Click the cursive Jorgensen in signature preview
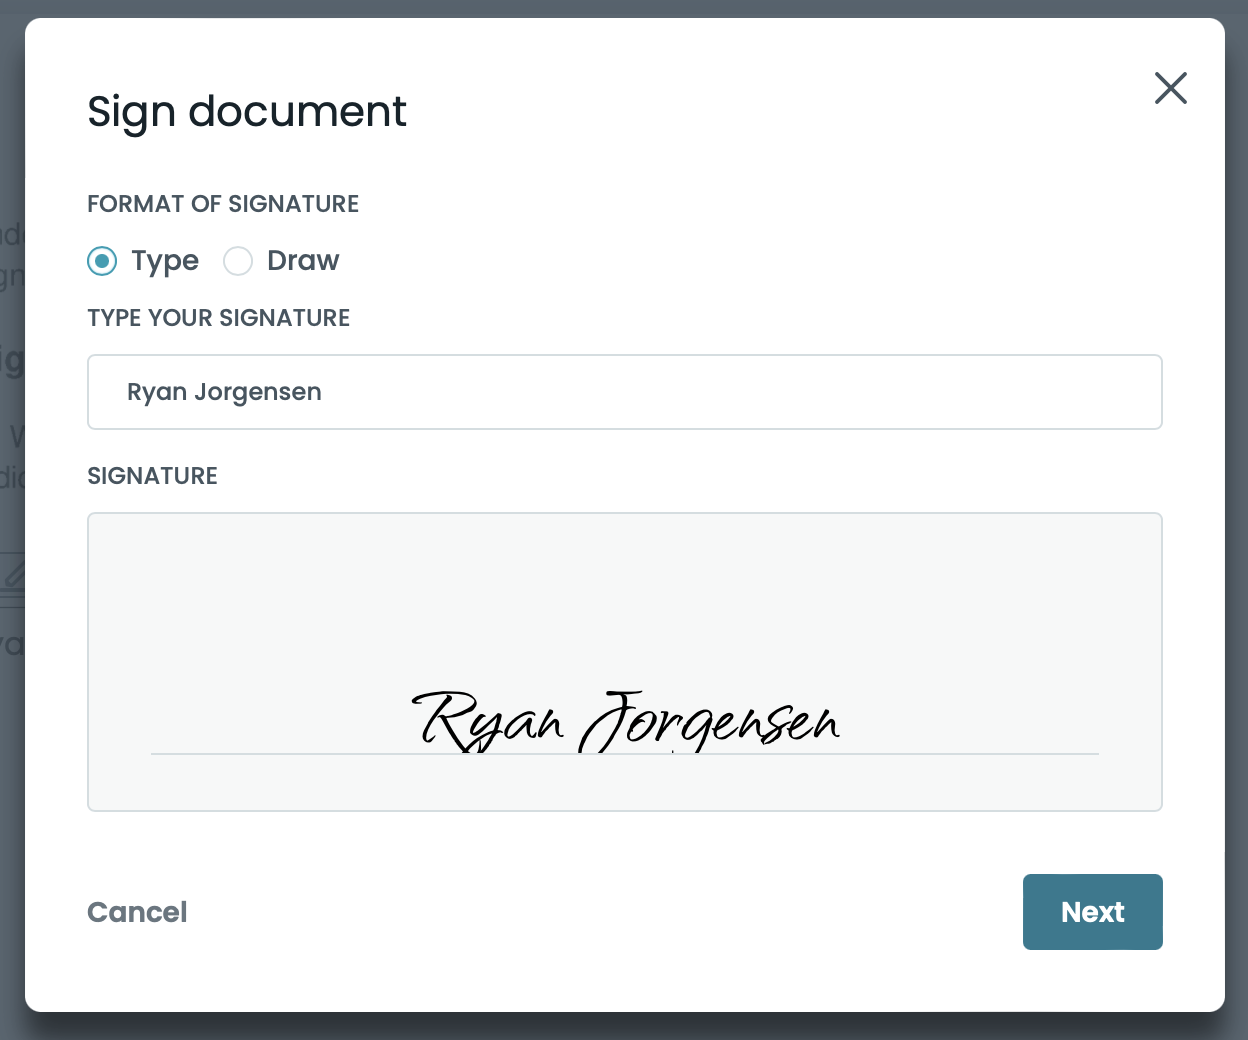This screenshot has height=1040, width=1248. pyautogui.click(x=710, y=722)
